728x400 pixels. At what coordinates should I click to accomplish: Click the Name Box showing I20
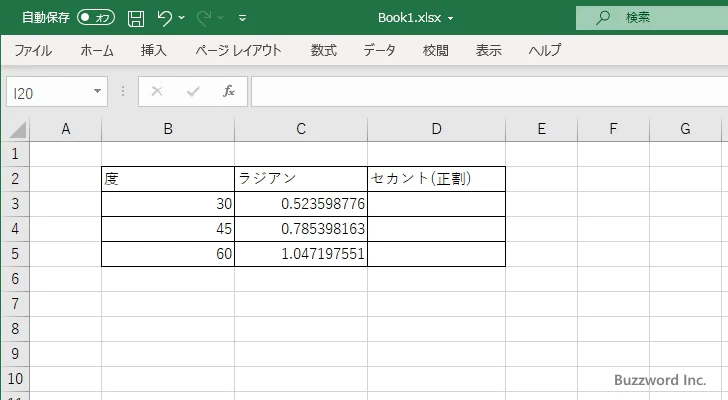tap(49, 92)
